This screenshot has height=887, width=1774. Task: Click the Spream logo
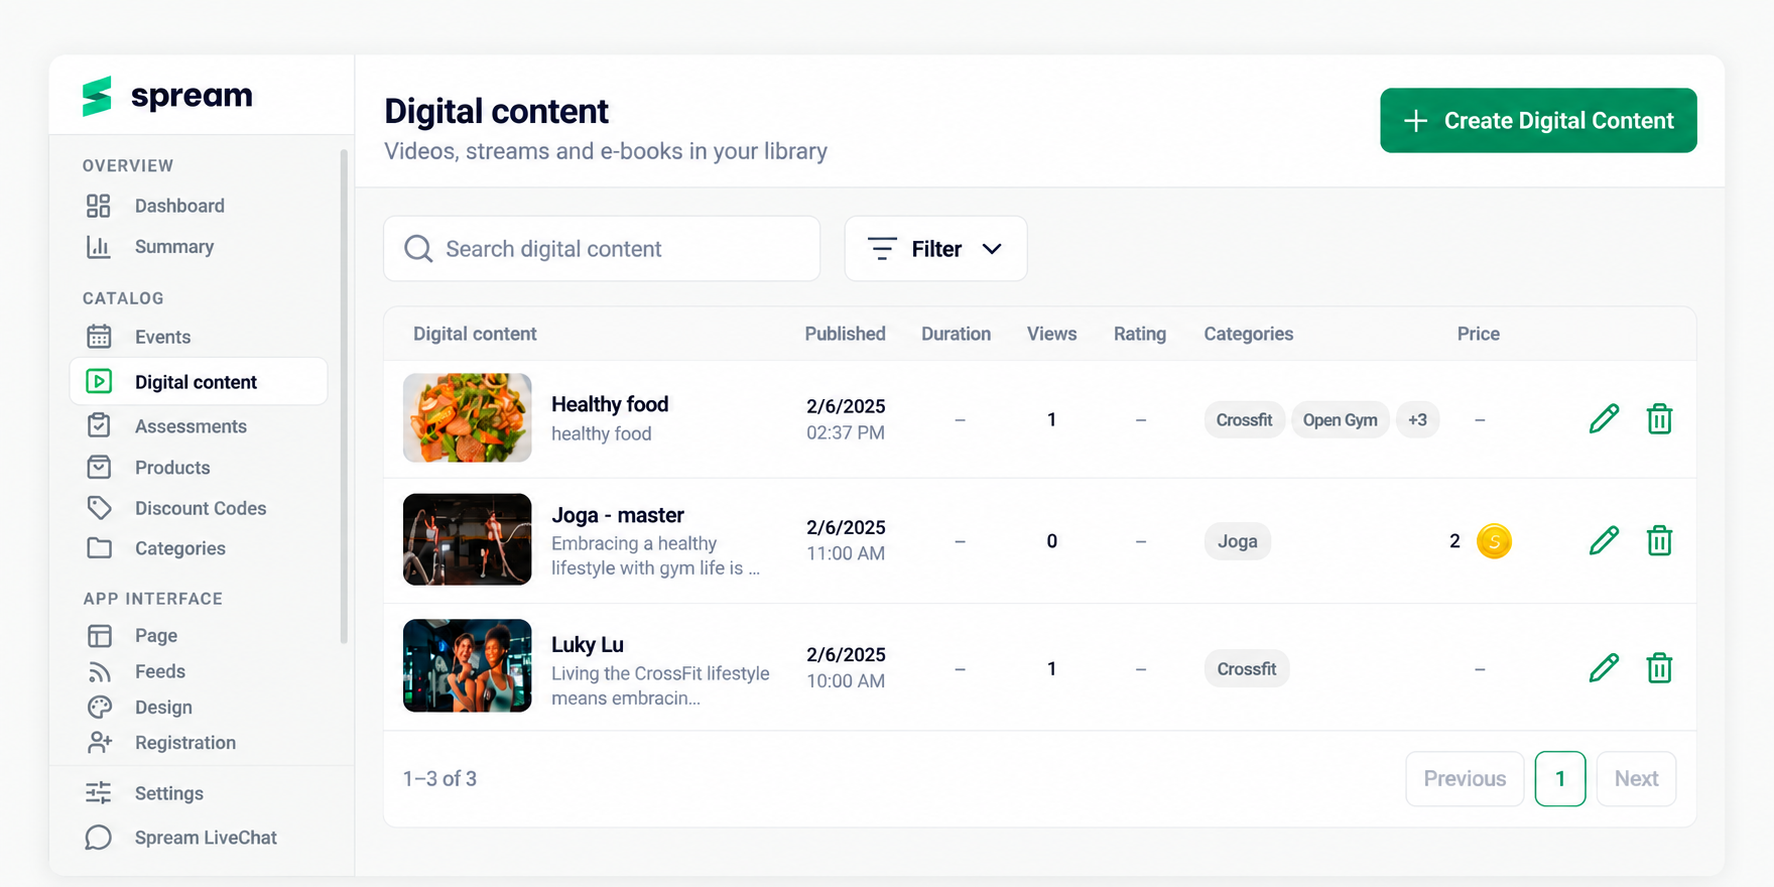[x=167, y=96]
